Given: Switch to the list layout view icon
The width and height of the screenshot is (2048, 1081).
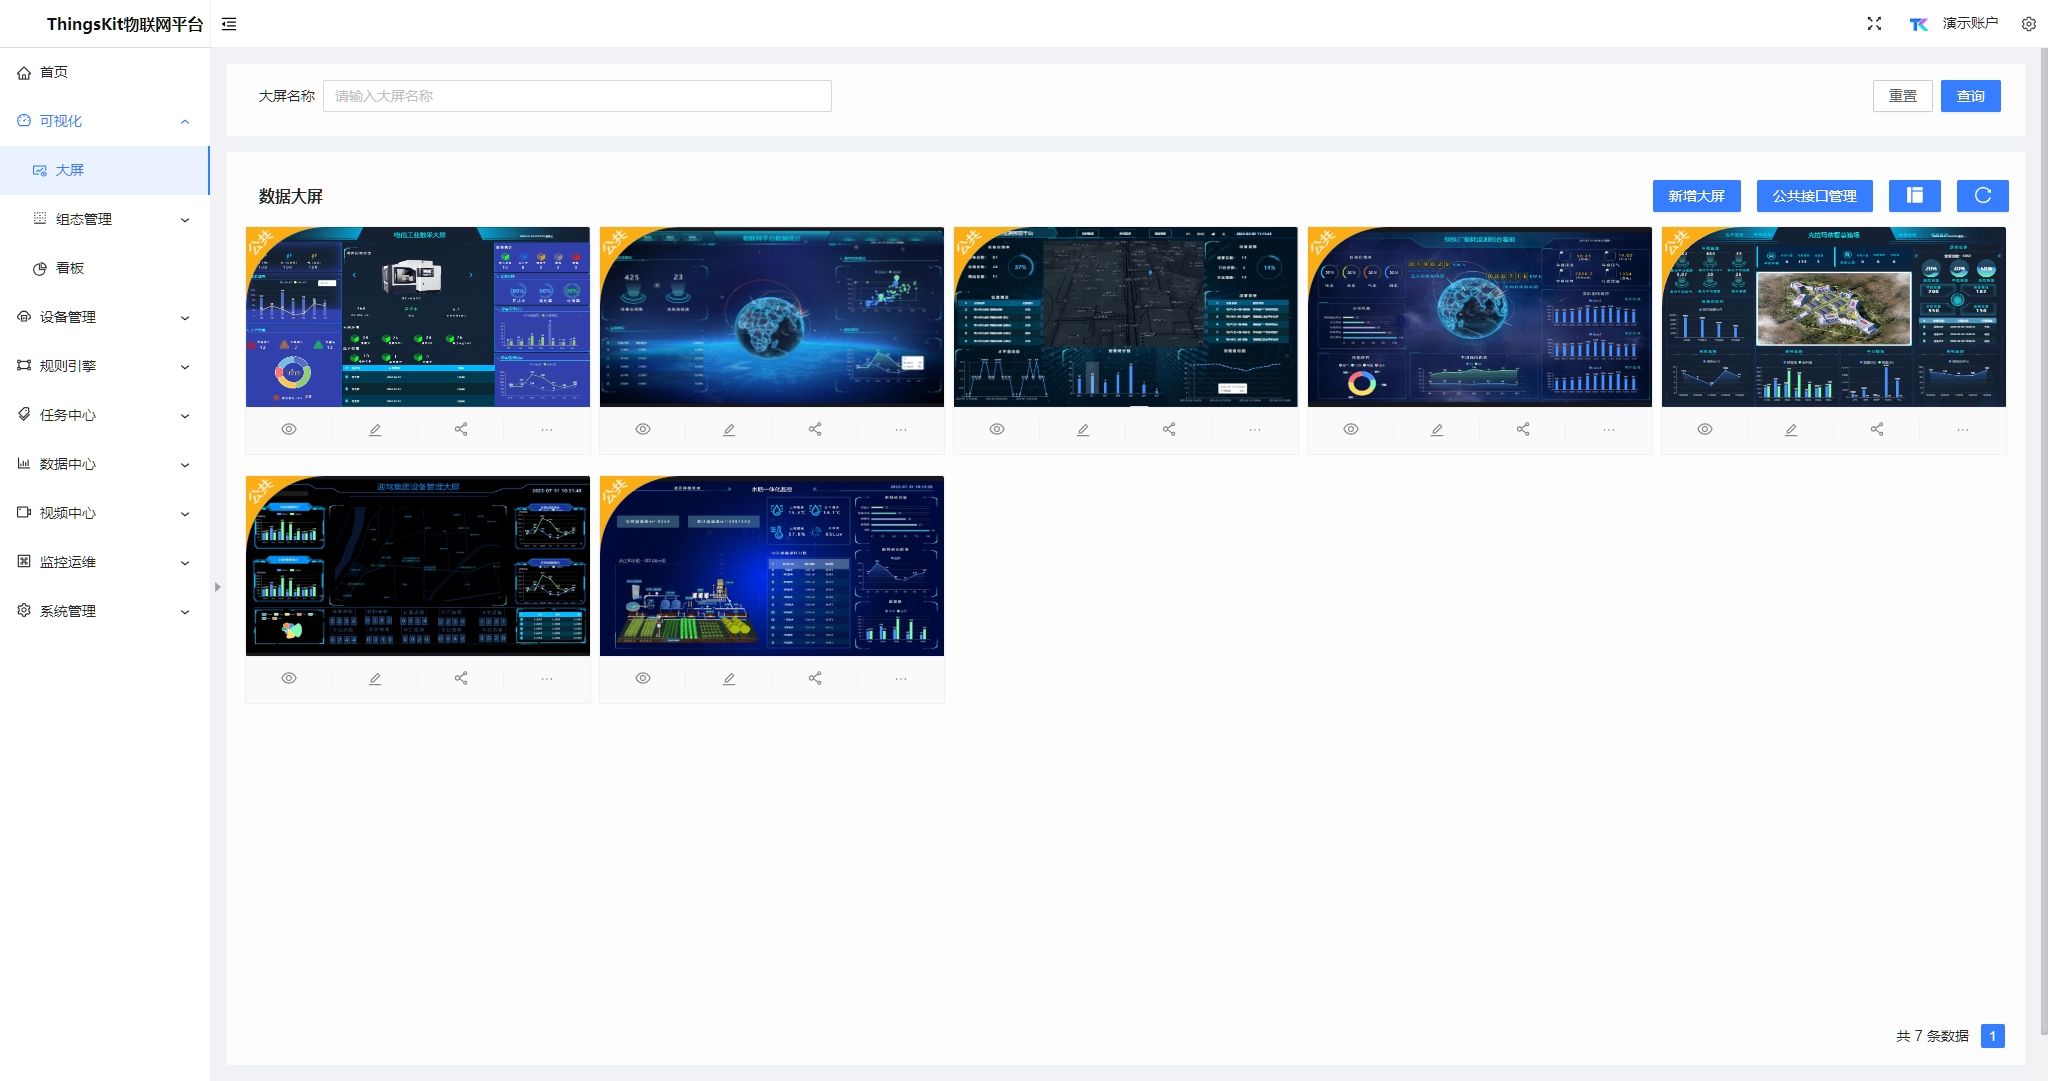Looking at the screenshot, I should pos(1914,196).
